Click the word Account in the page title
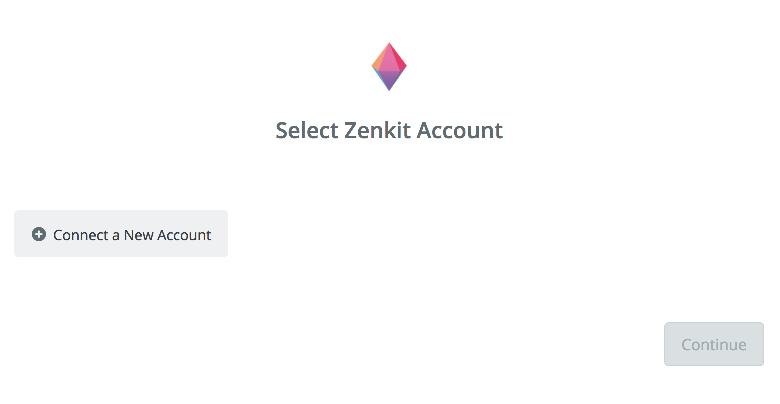The width and height of the screenshot is (780, 404). (x=460, y=130)
